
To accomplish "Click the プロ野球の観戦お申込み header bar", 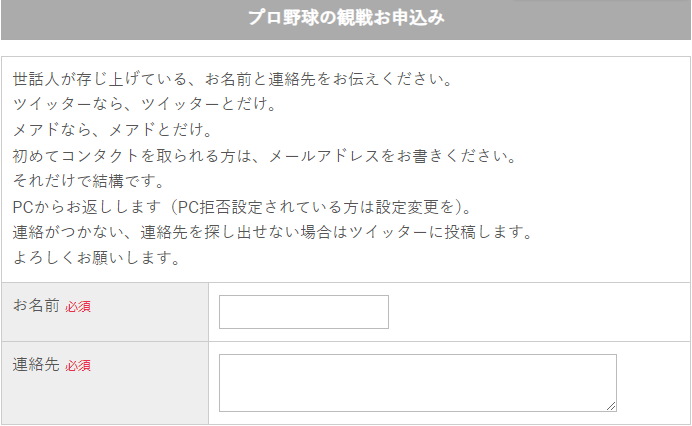I will click(x=346, y=19).
